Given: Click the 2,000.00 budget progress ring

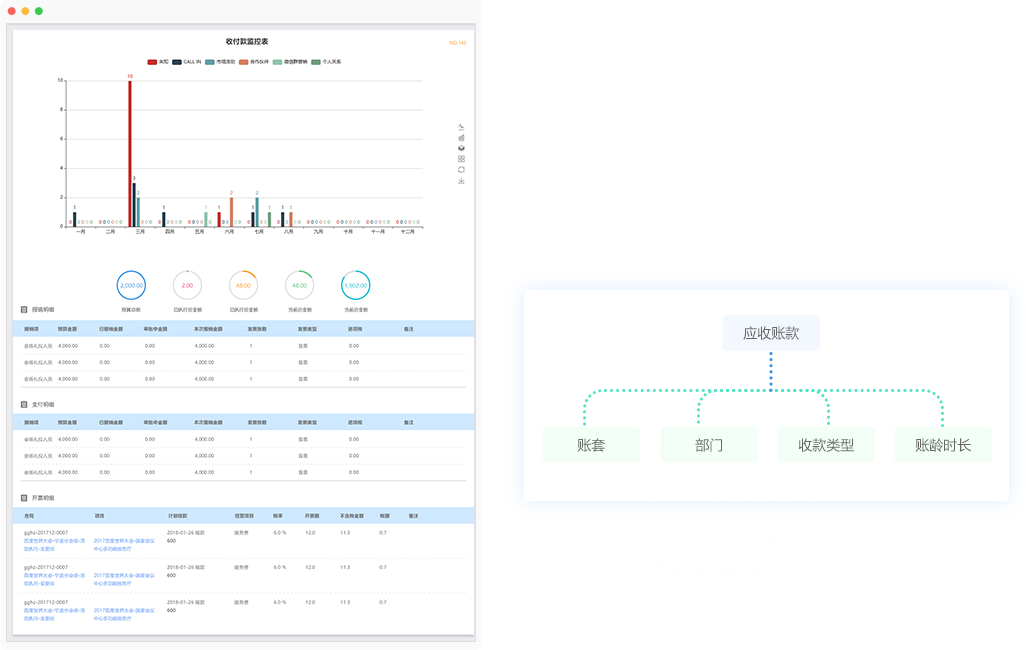Looking at the screenshot, I should click(x=131, y=285).
